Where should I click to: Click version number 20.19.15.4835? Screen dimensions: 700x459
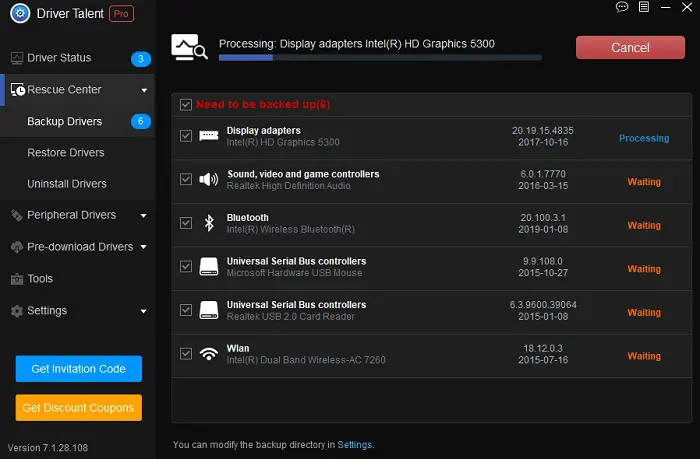click(x=542, y=131)
